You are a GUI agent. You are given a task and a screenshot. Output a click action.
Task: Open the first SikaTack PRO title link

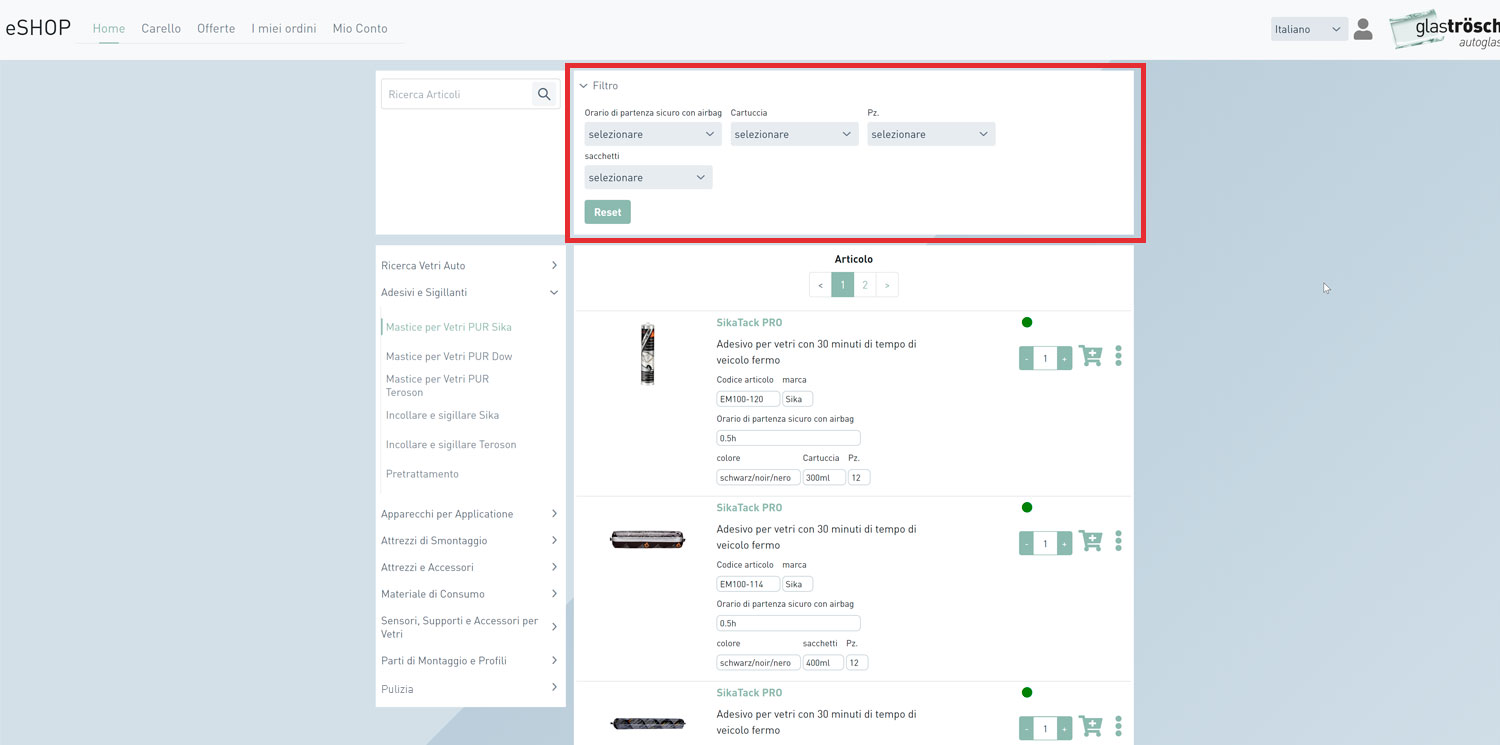pyautogui.click(x=749, y=323)
